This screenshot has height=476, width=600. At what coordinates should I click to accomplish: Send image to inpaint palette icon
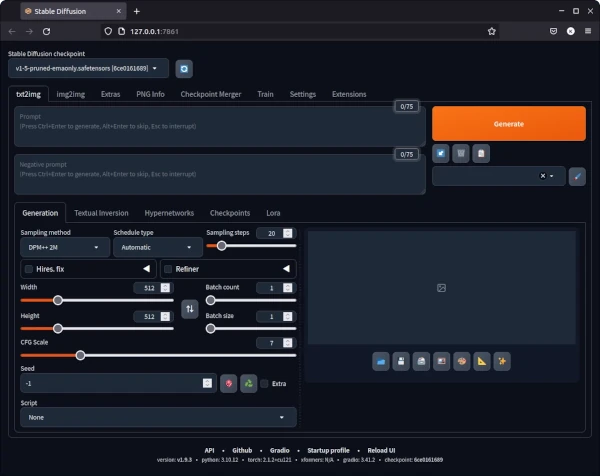click(462, 361)
